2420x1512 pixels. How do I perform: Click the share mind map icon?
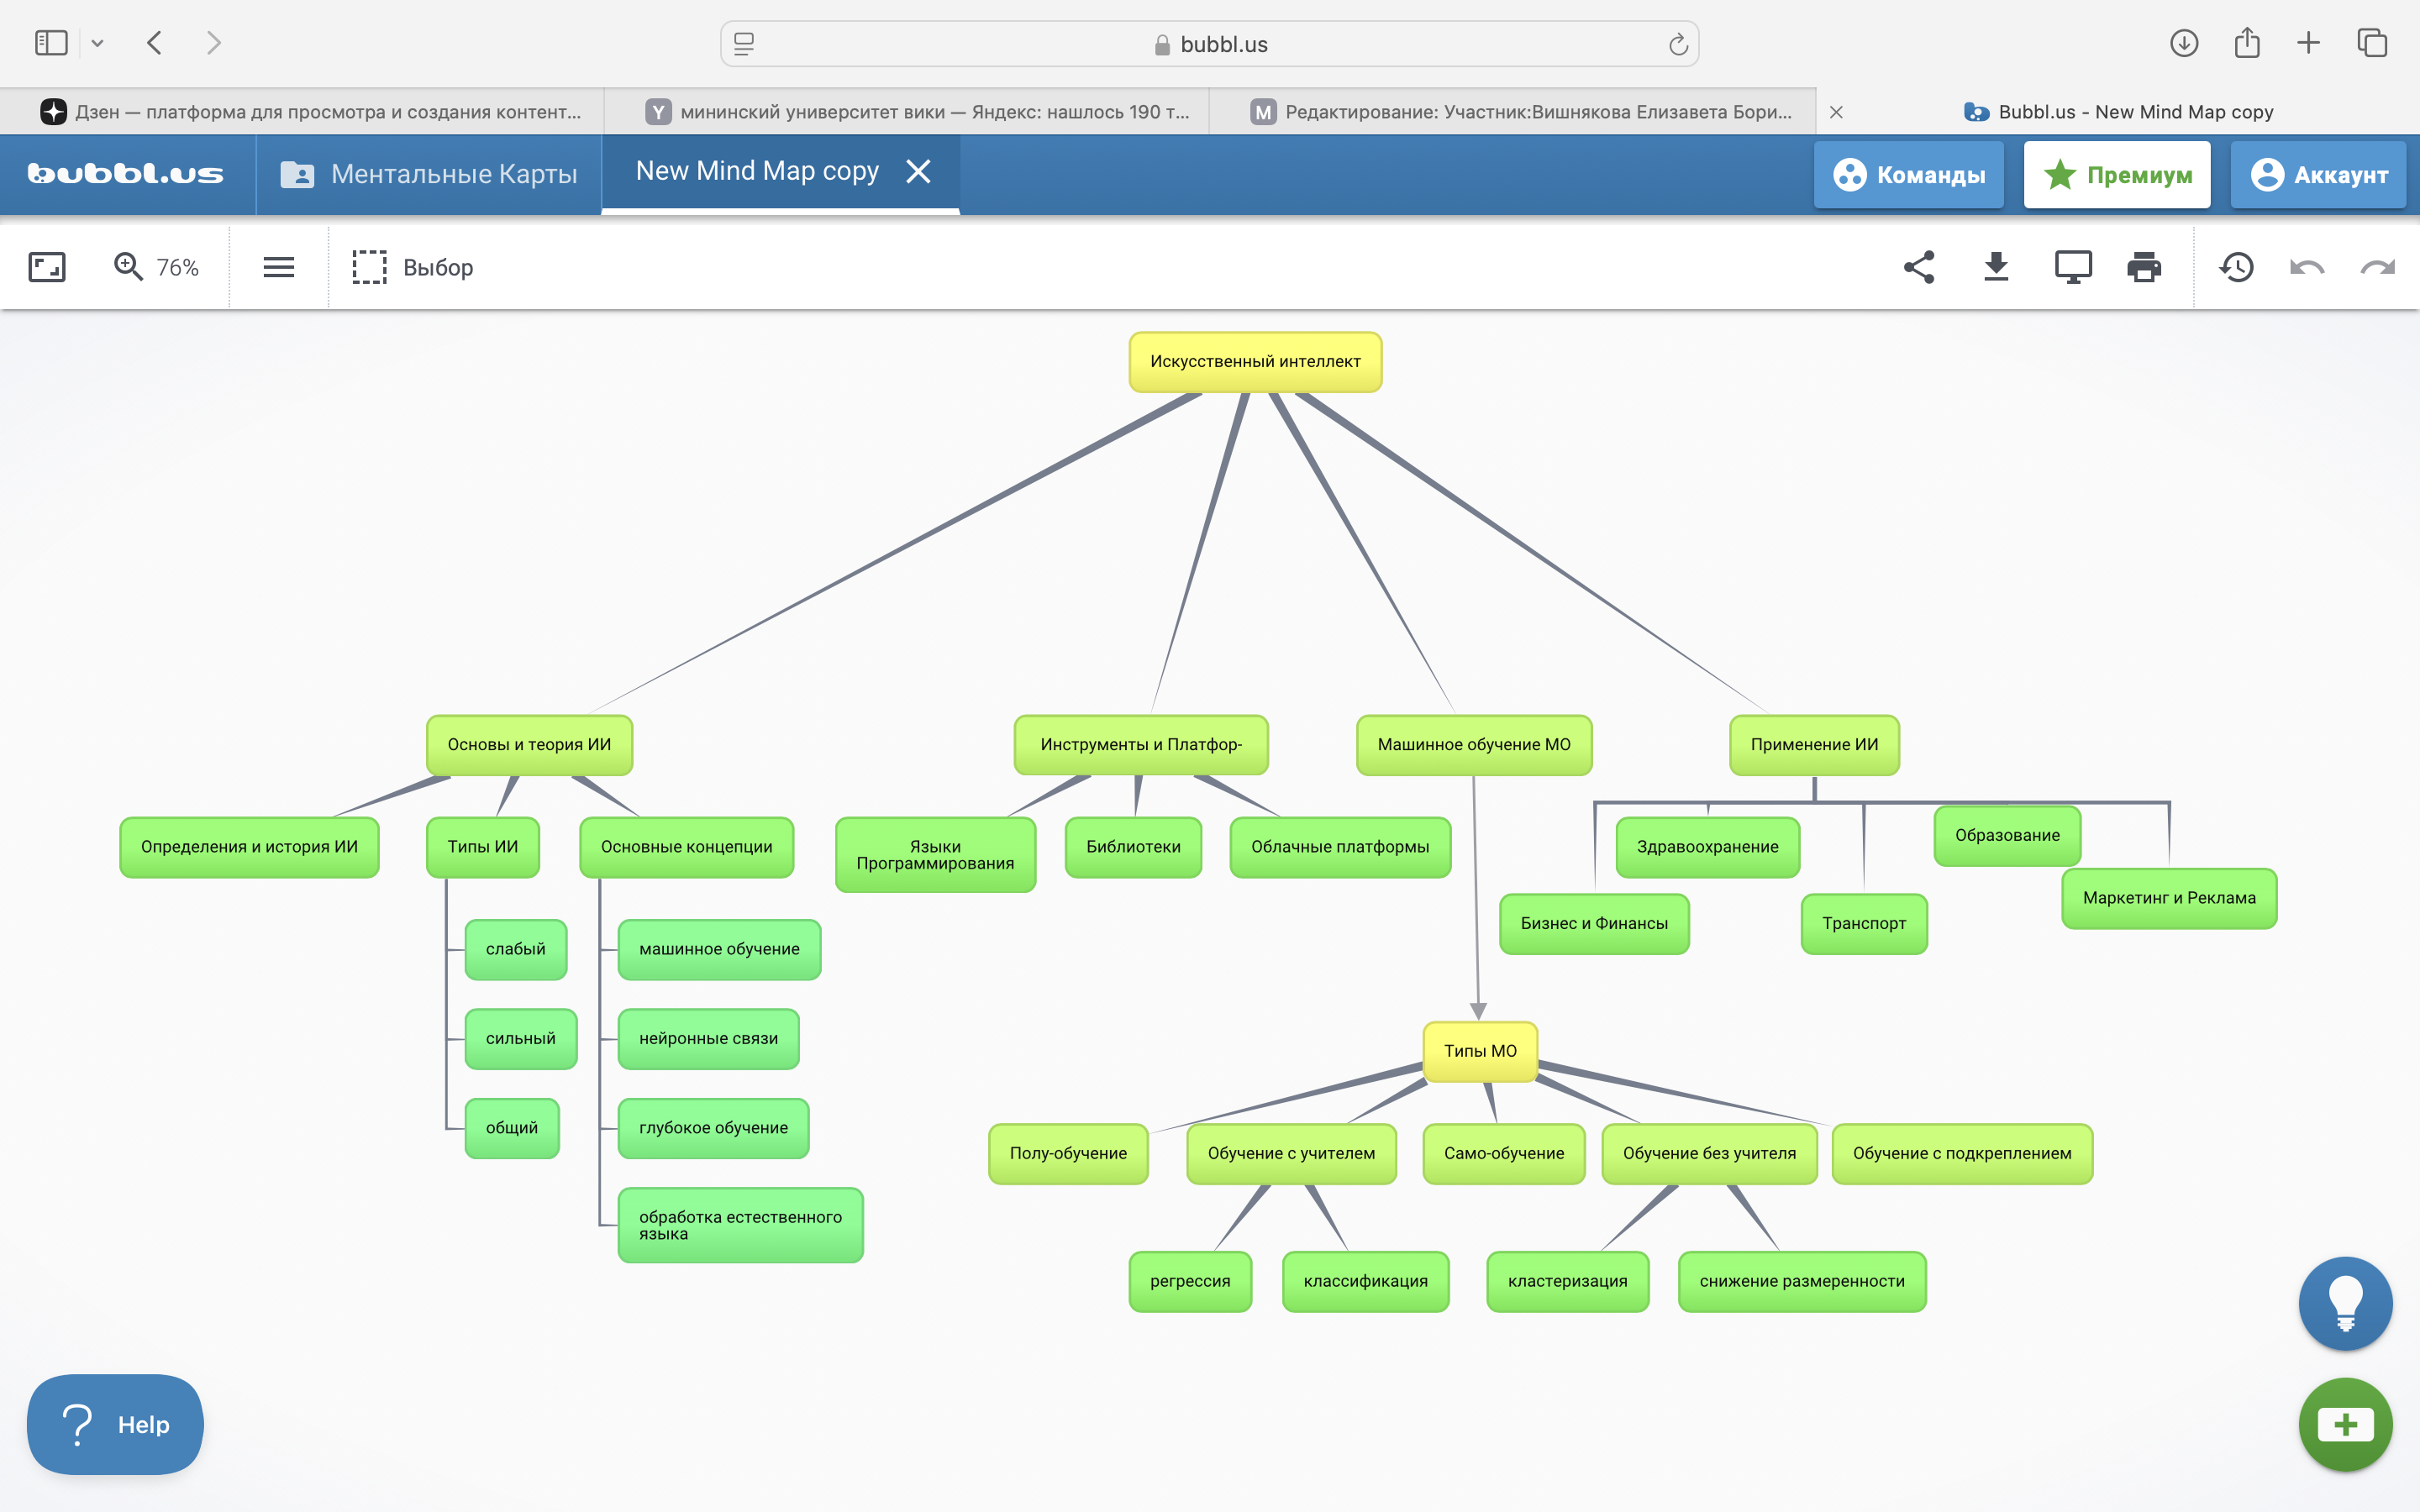click(1918, 267)
